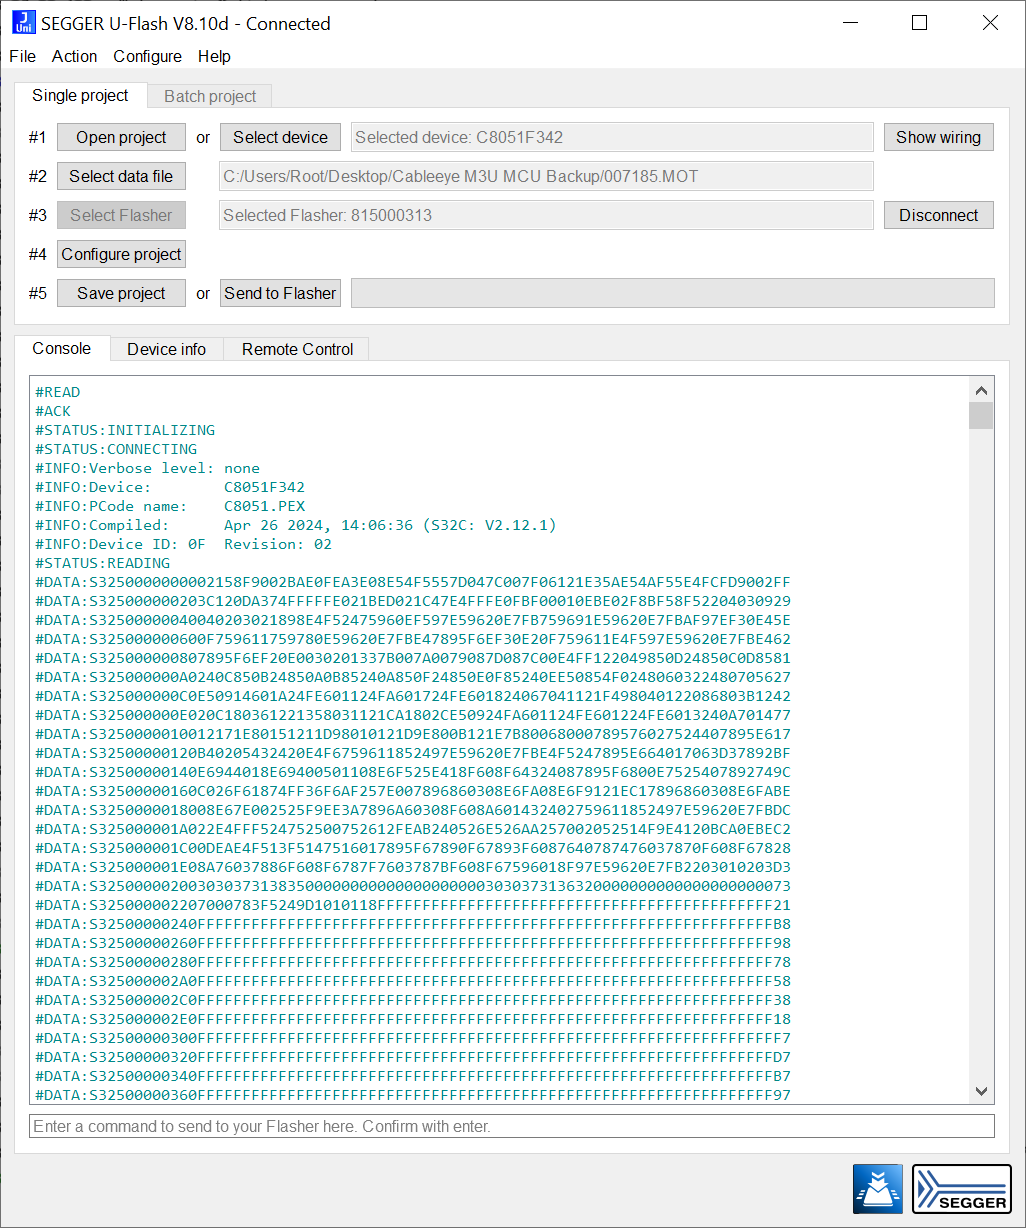Minimize the U-Flash window
This screenshot has height=1228, width=1026.
850,23
